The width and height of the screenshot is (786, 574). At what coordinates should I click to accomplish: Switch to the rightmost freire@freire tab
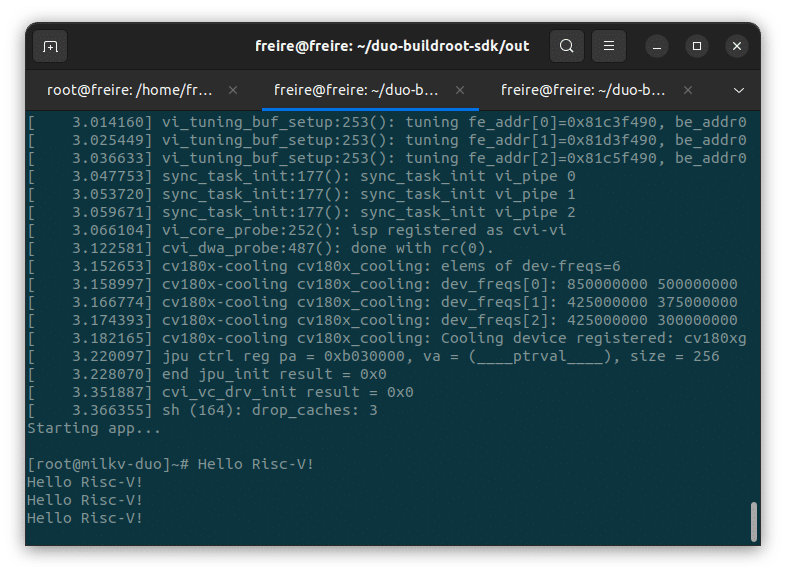point(583,90)
